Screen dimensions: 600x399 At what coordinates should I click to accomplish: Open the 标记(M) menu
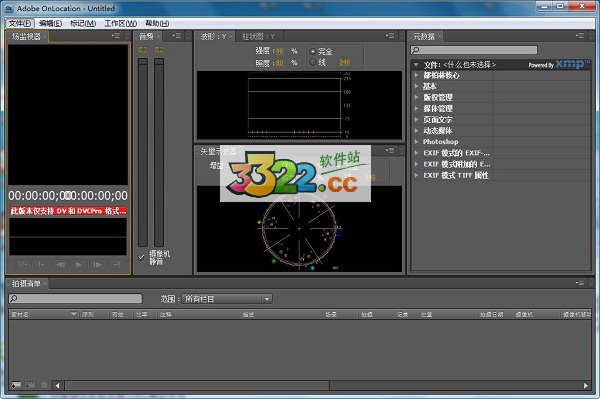[83, 23]
